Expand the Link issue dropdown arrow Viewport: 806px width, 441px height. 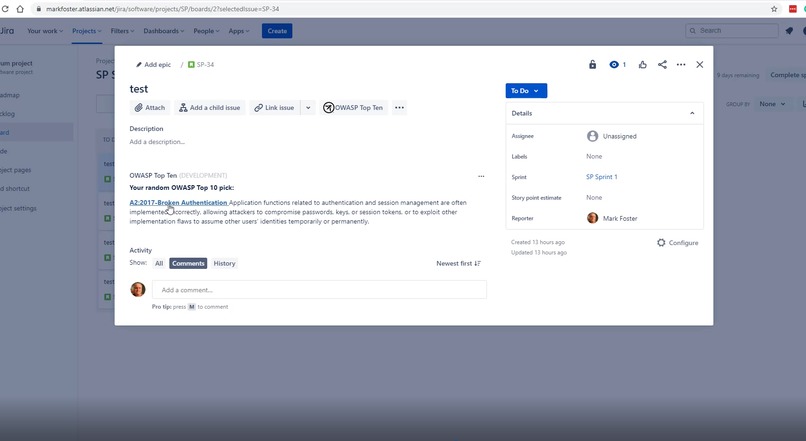308,107
